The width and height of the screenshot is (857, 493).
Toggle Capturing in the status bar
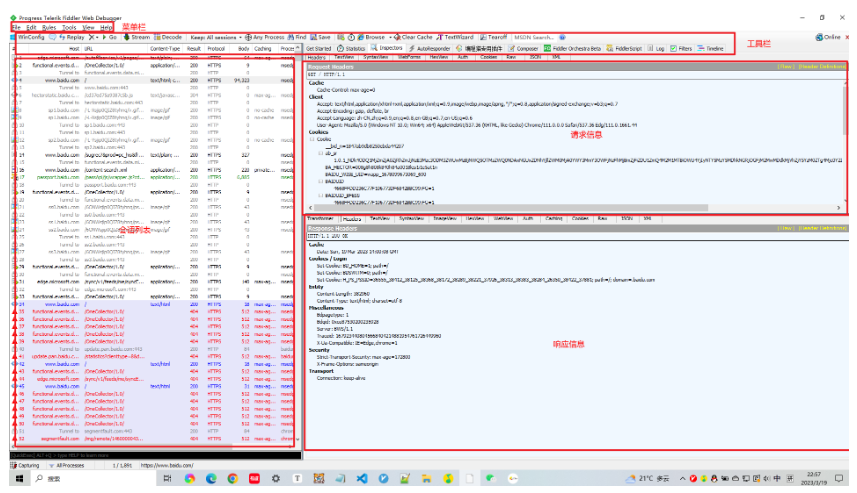pyautogui.click(x=25, y=466)
